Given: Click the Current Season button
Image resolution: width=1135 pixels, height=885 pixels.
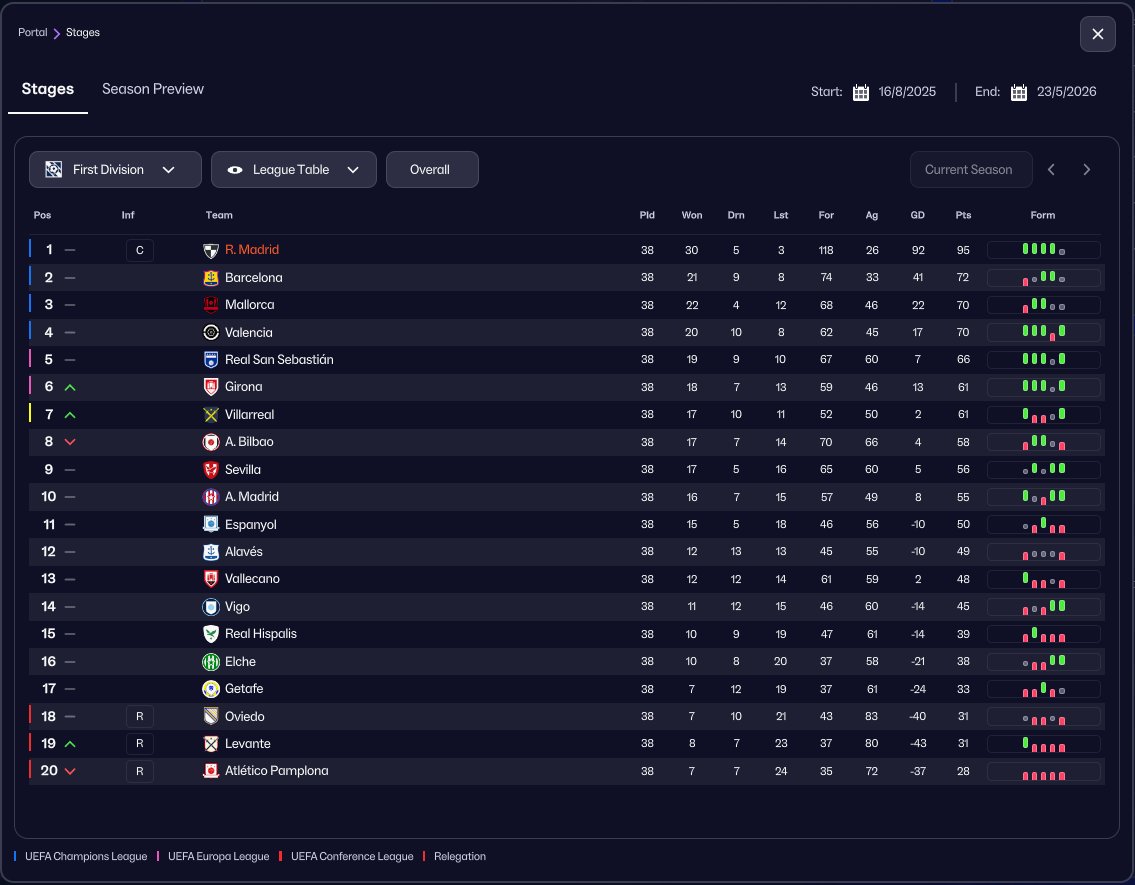Looking at the screenshot, I should (971, 169).
